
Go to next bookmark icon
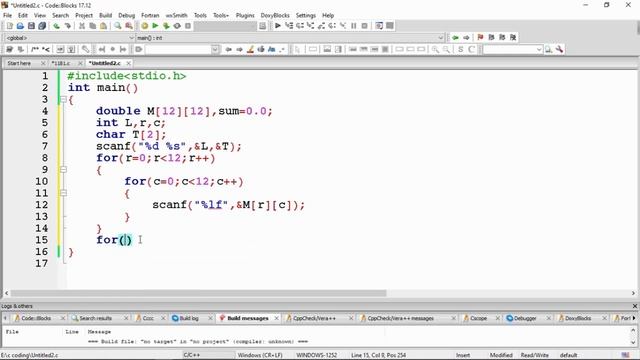[502, 38]
